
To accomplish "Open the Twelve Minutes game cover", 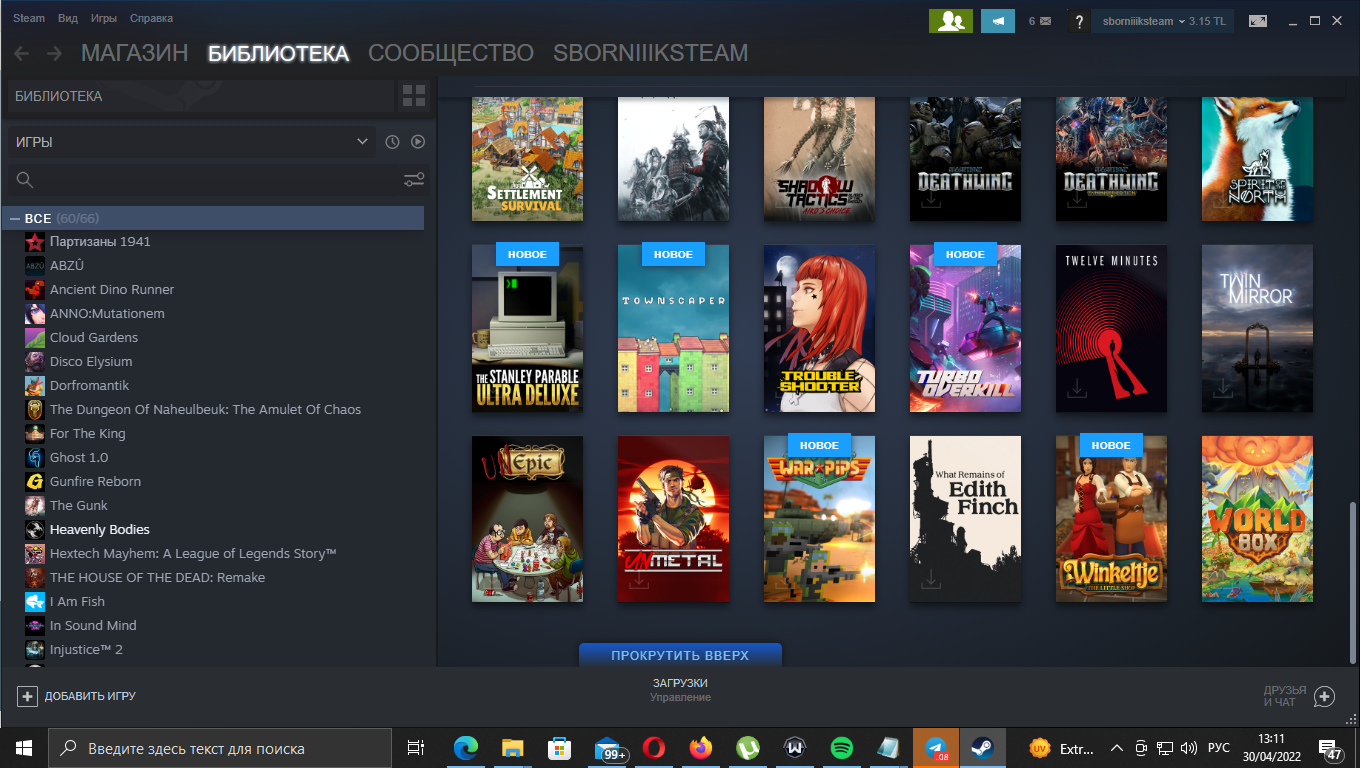I will [1111, 328].
